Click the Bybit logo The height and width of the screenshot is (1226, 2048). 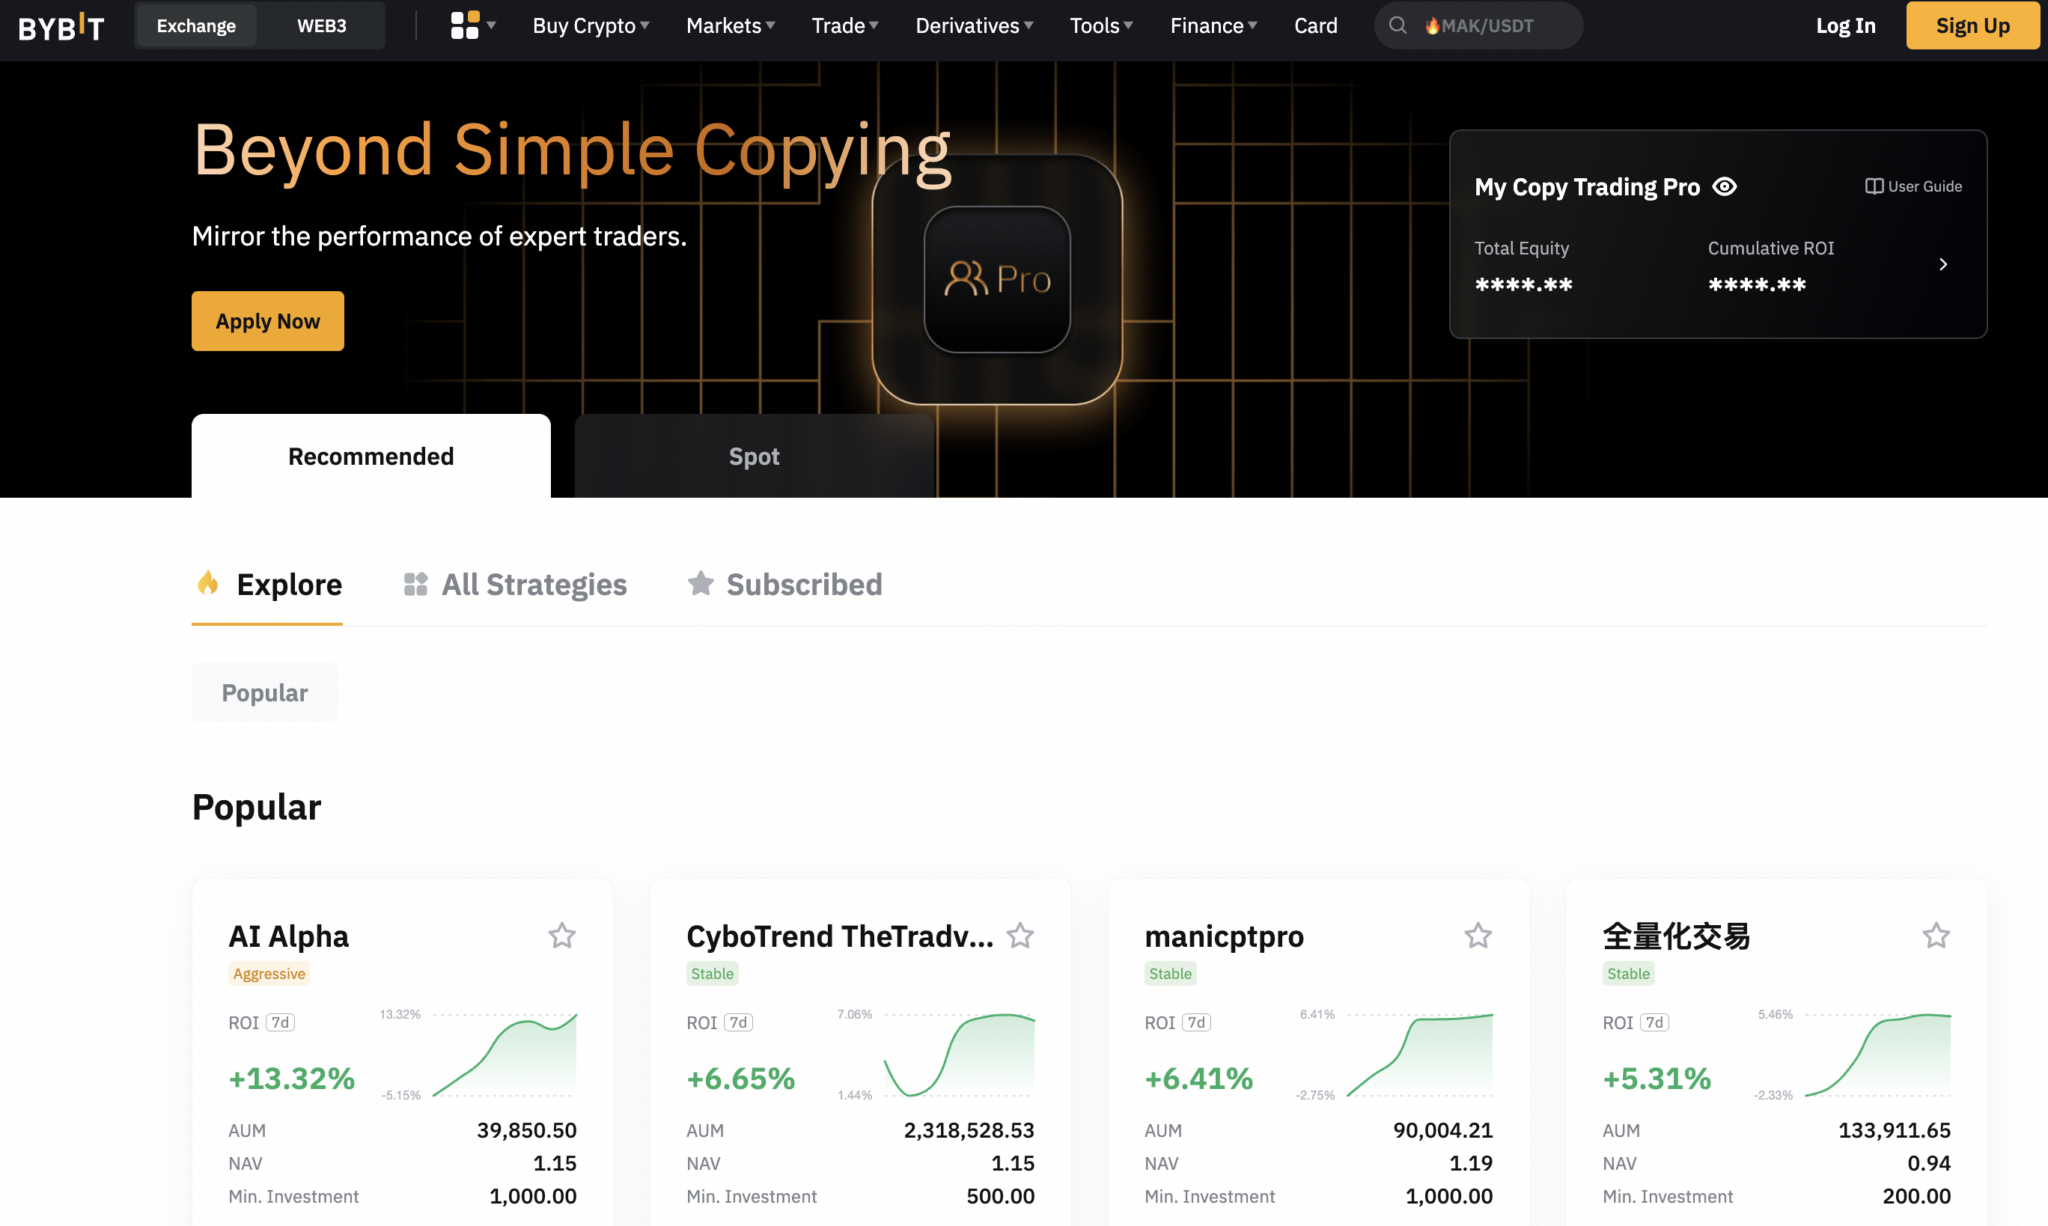(60, 26)
